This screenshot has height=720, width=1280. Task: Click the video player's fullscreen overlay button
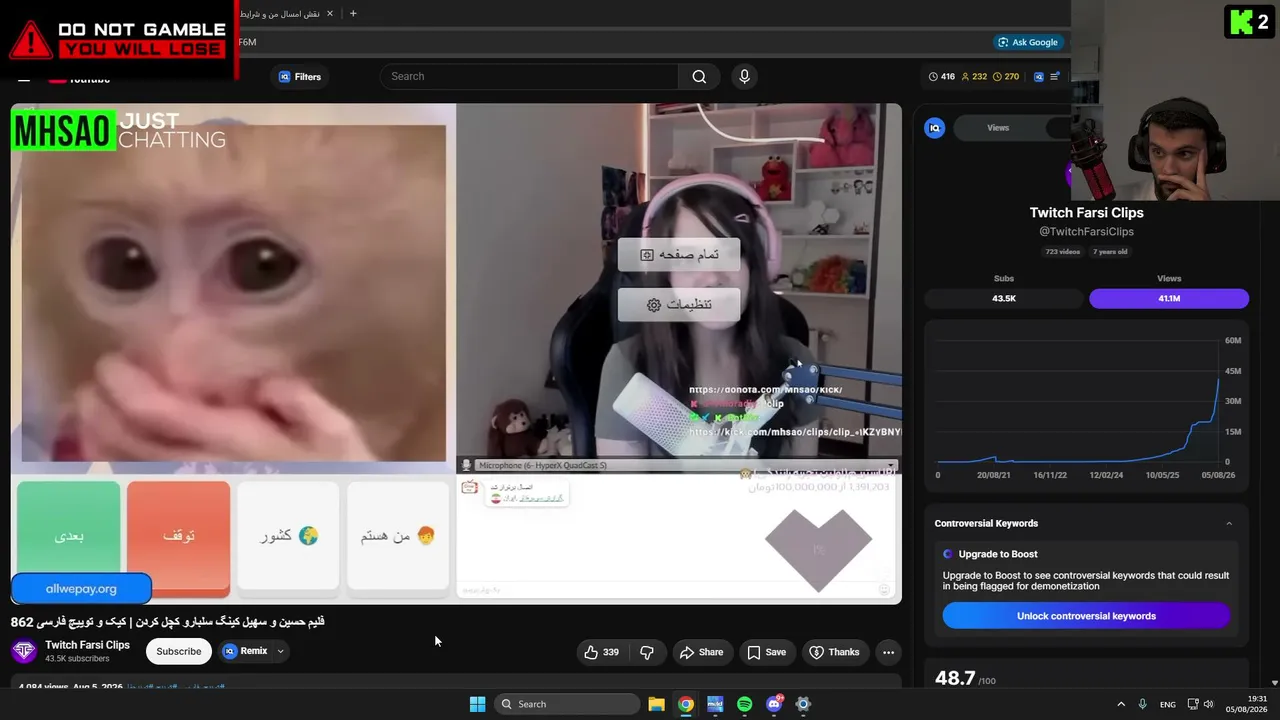click(679, 255)
